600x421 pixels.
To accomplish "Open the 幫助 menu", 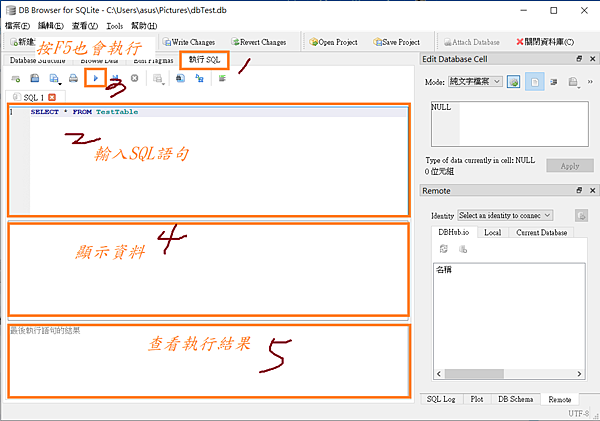I will (x=144, y=26).
